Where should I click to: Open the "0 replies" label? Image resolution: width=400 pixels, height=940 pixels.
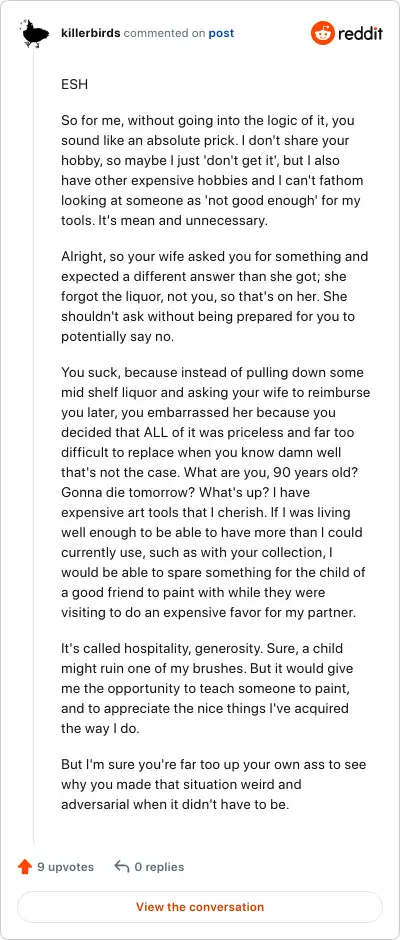[x=159, y=867]
